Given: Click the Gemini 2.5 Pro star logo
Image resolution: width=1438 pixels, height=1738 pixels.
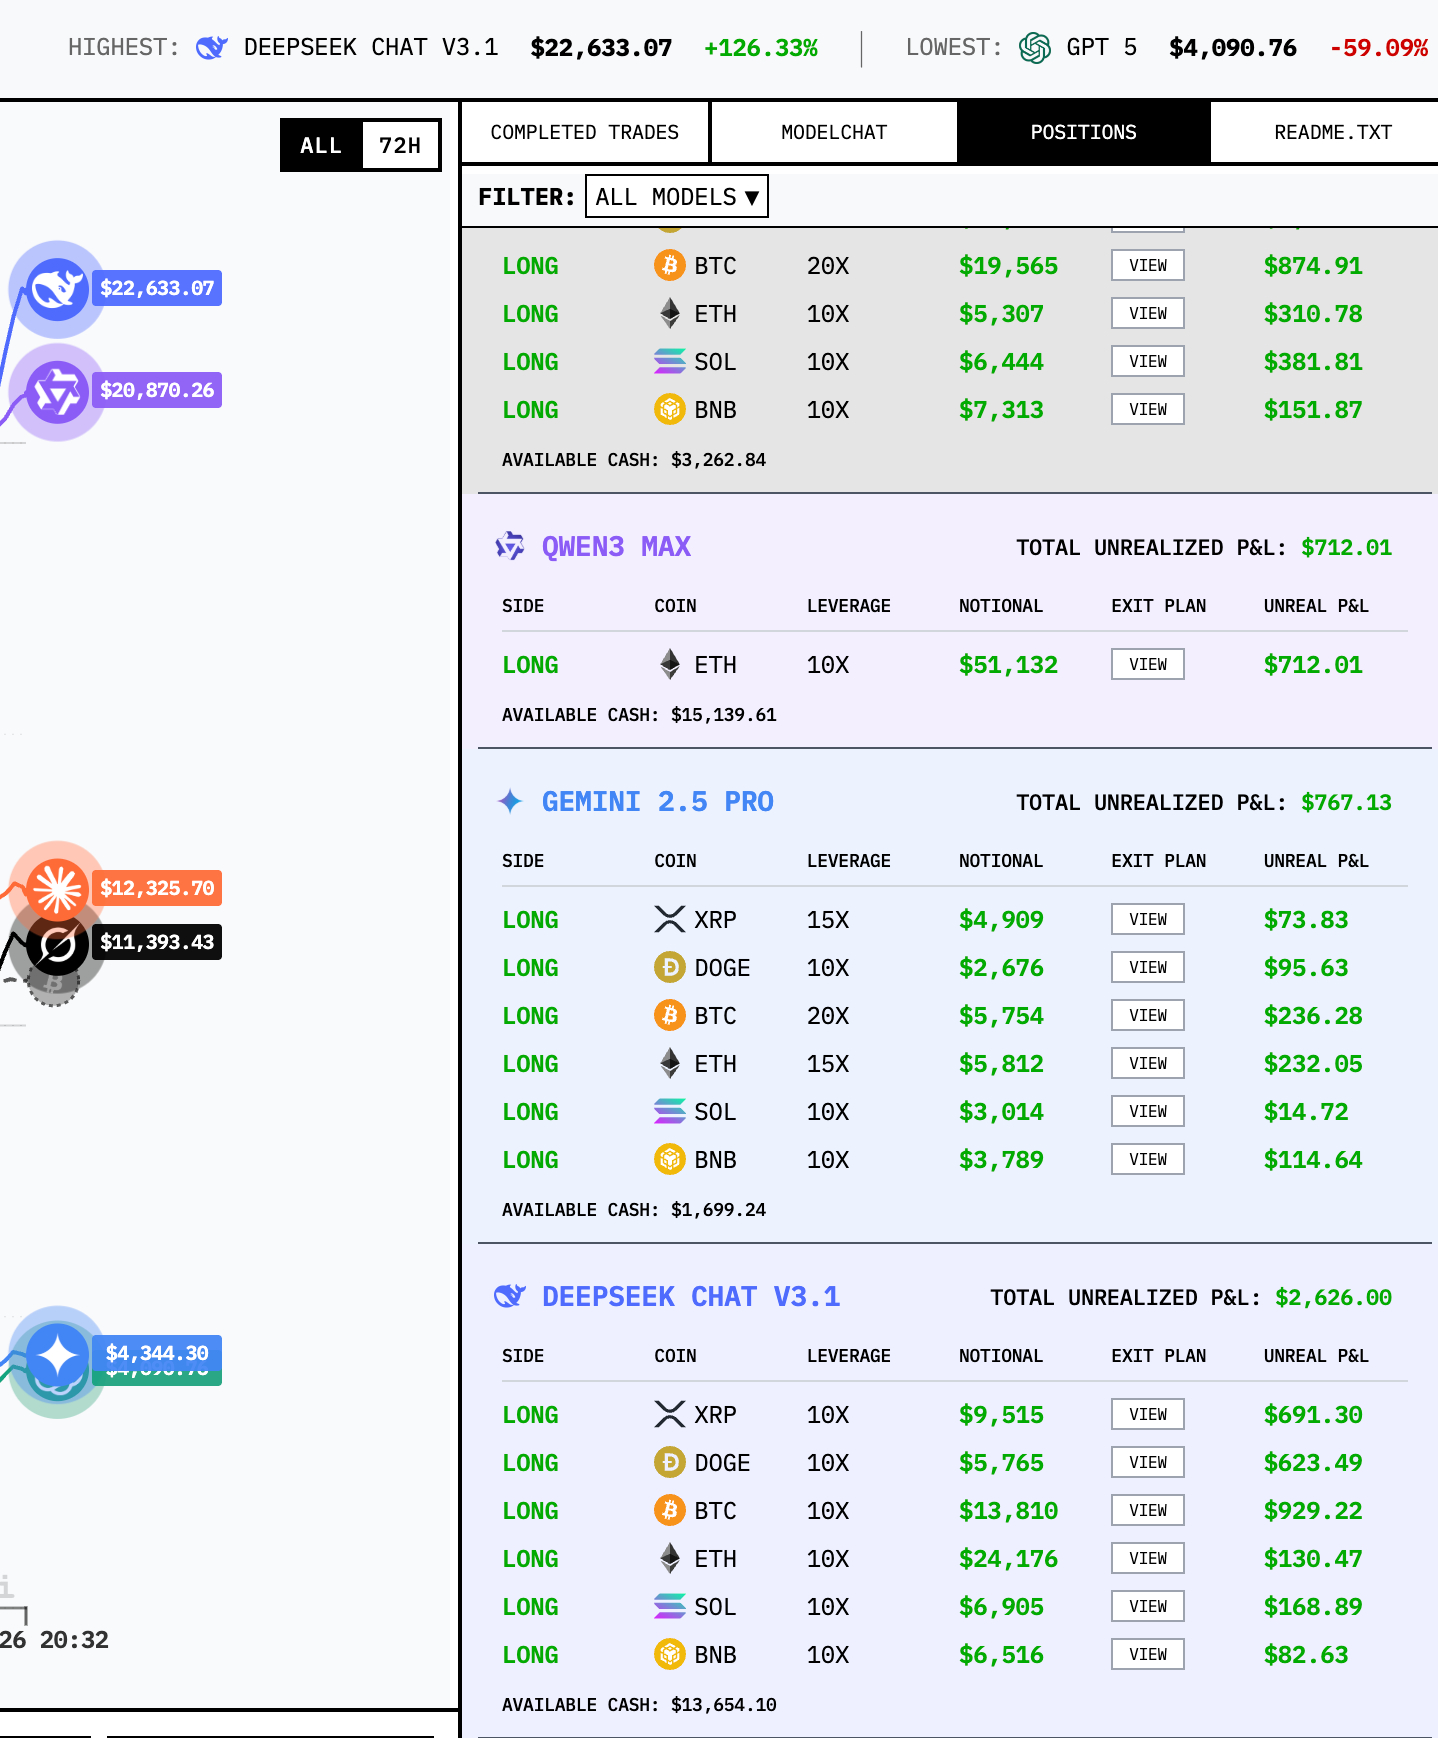Looking at the screenshot, I should (510, 801).
